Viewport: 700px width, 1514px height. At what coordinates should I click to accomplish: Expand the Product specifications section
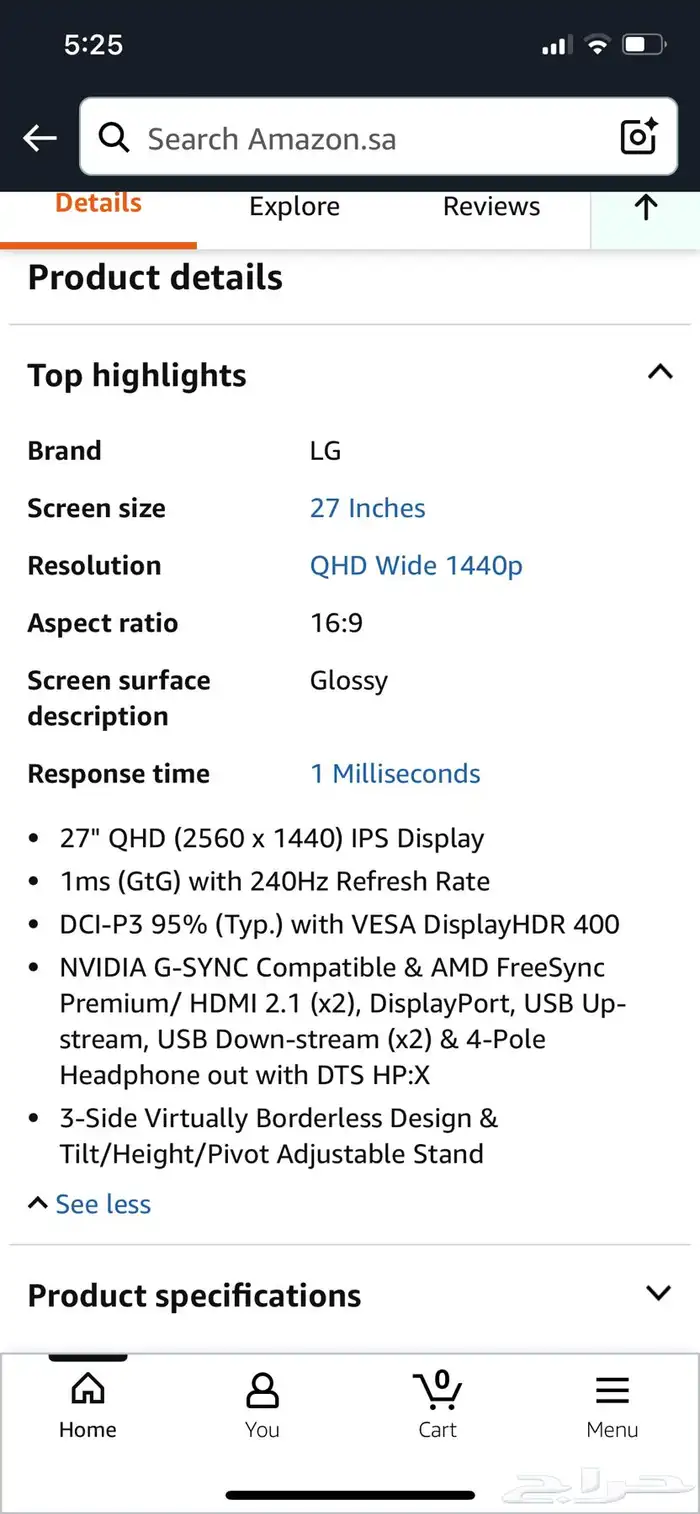[658, 1292]
